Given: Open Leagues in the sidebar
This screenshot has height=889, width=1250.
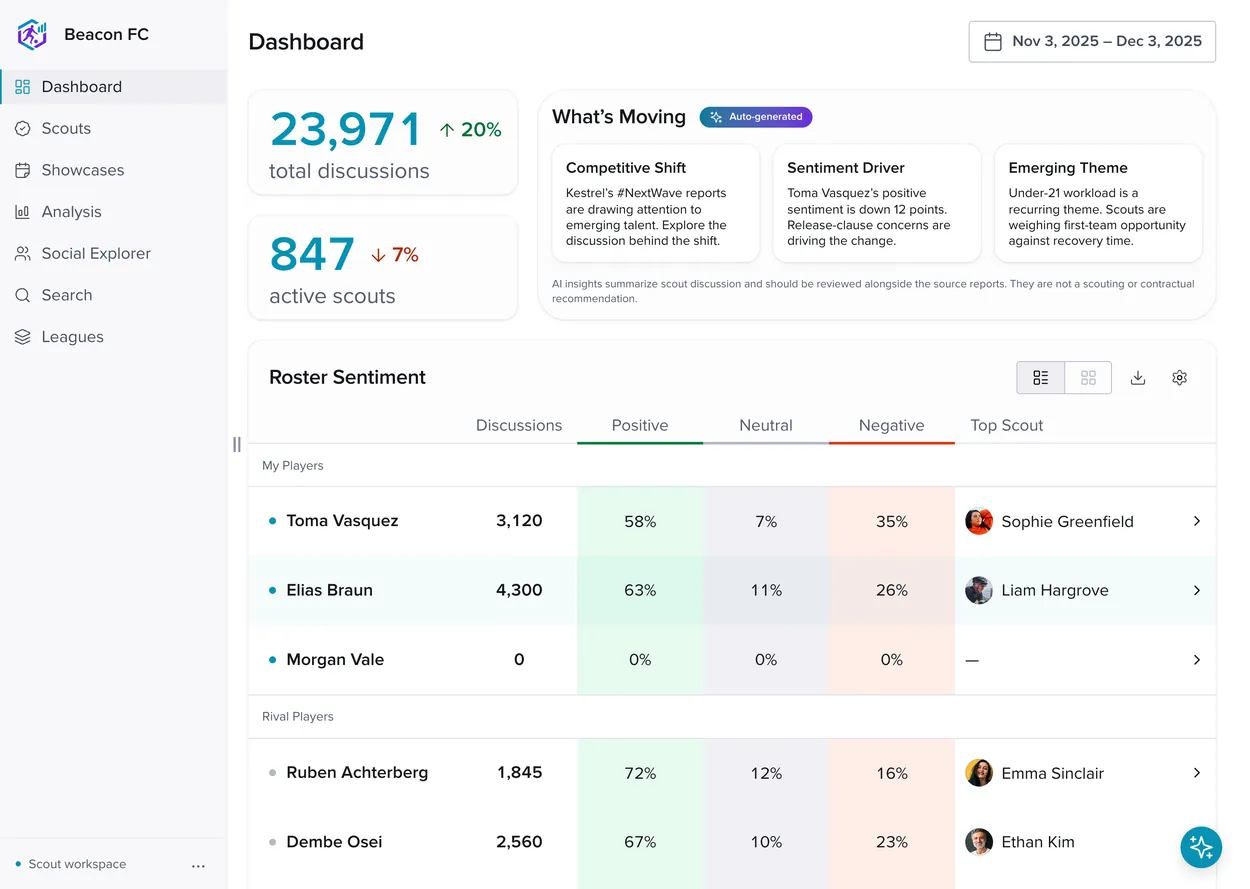Looking at the screenshot, I should coord(114,337).
